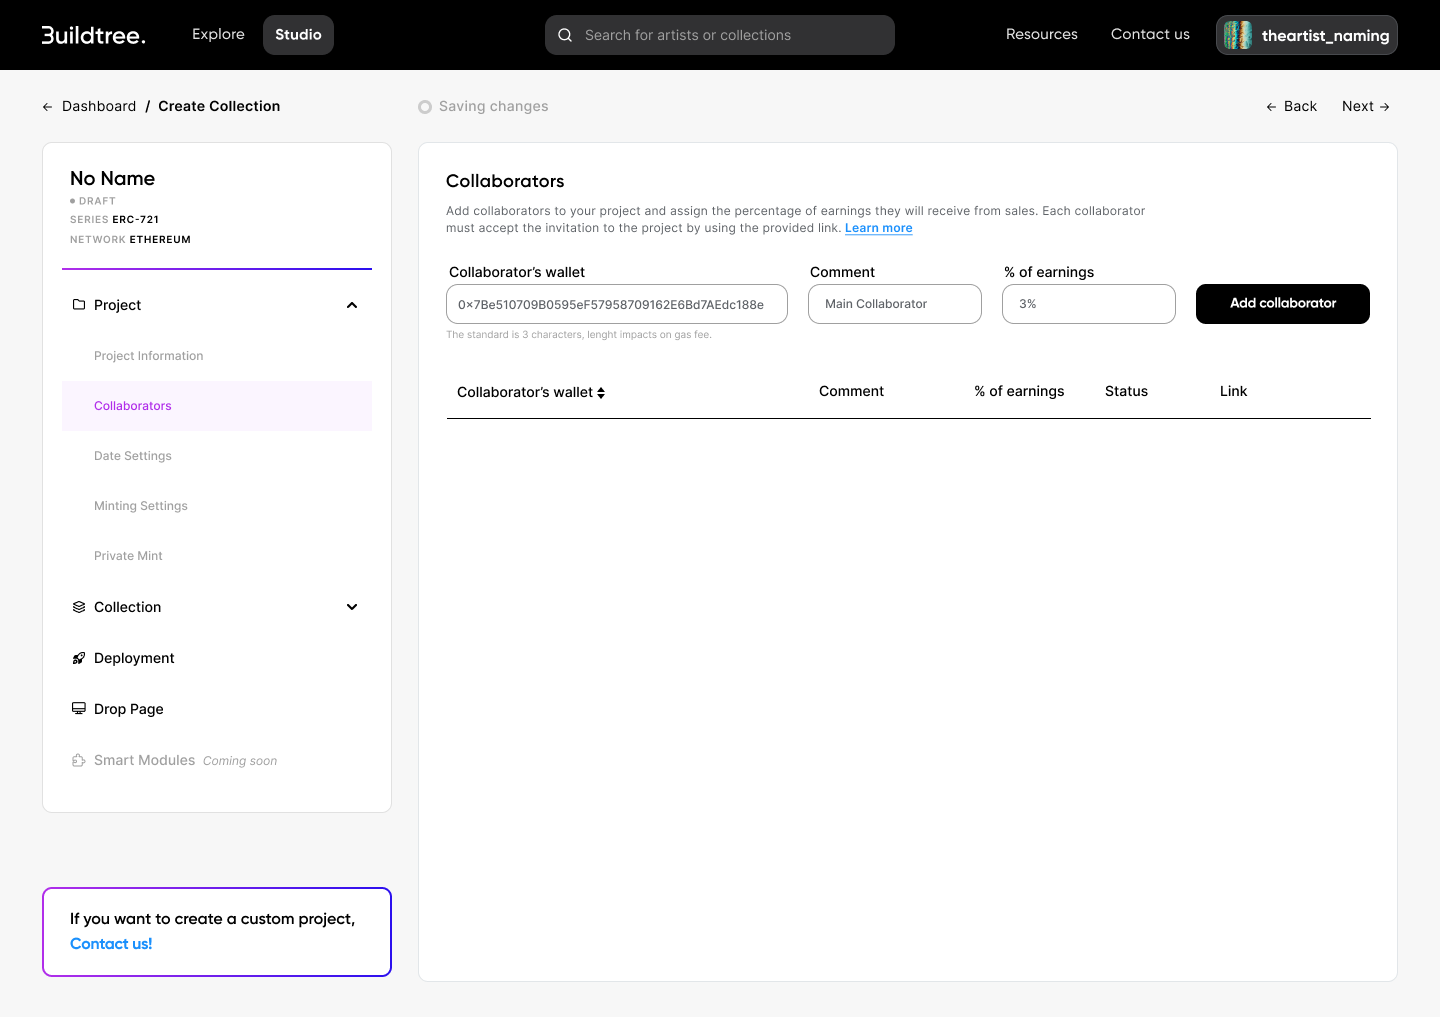Click the Contact us! link
Viewport: 1440px width, 1017px height.
point(111,944)
